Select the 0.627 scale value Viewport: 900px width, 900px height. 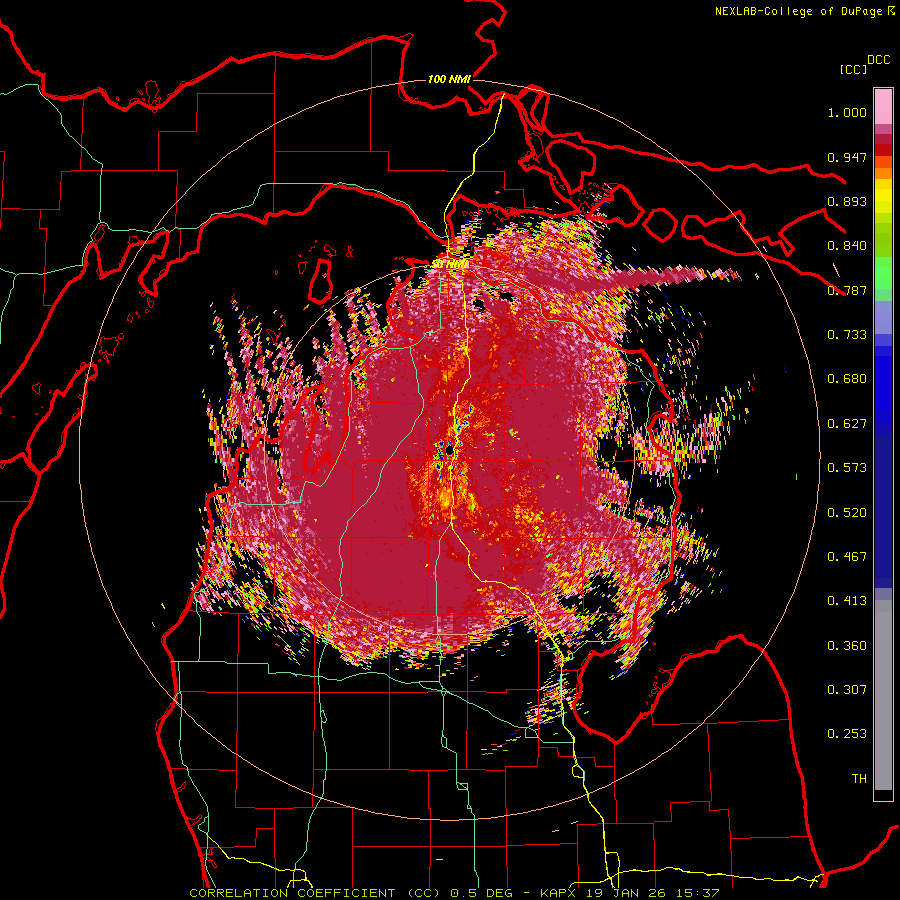[847, 424]
